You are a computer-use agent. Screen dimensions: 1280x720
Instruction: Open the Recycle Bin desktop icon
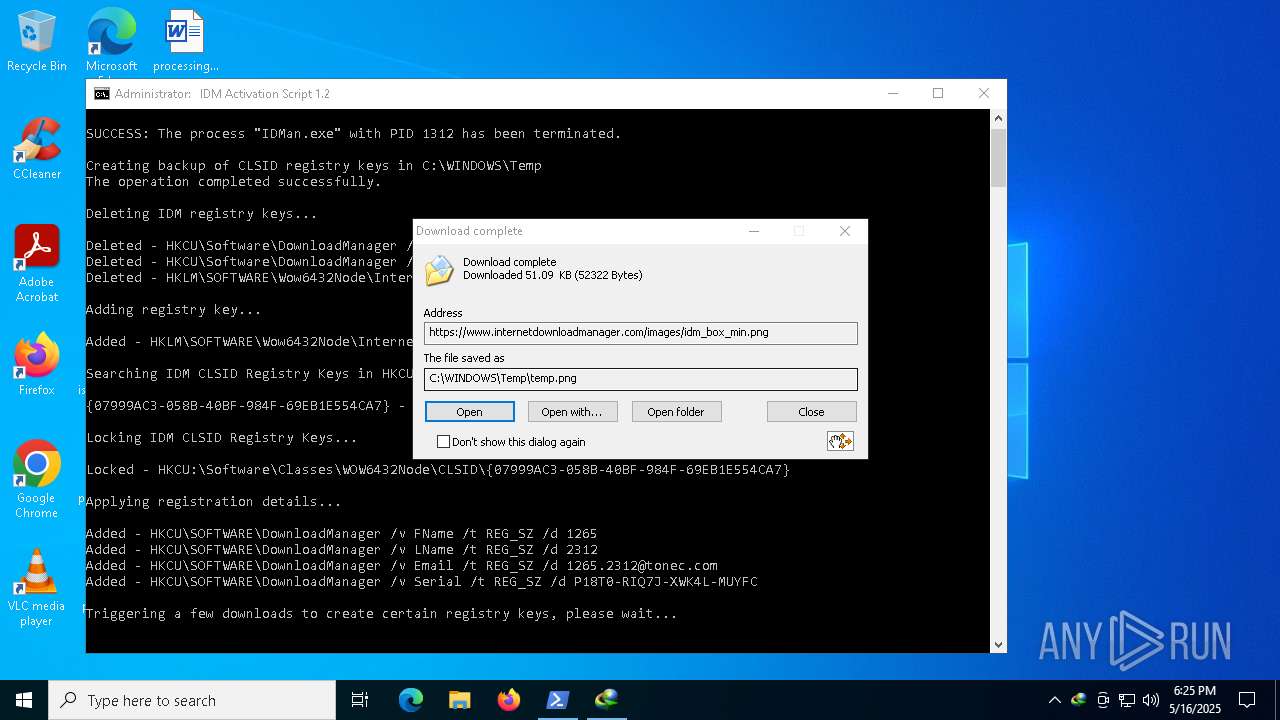point(37,41)
